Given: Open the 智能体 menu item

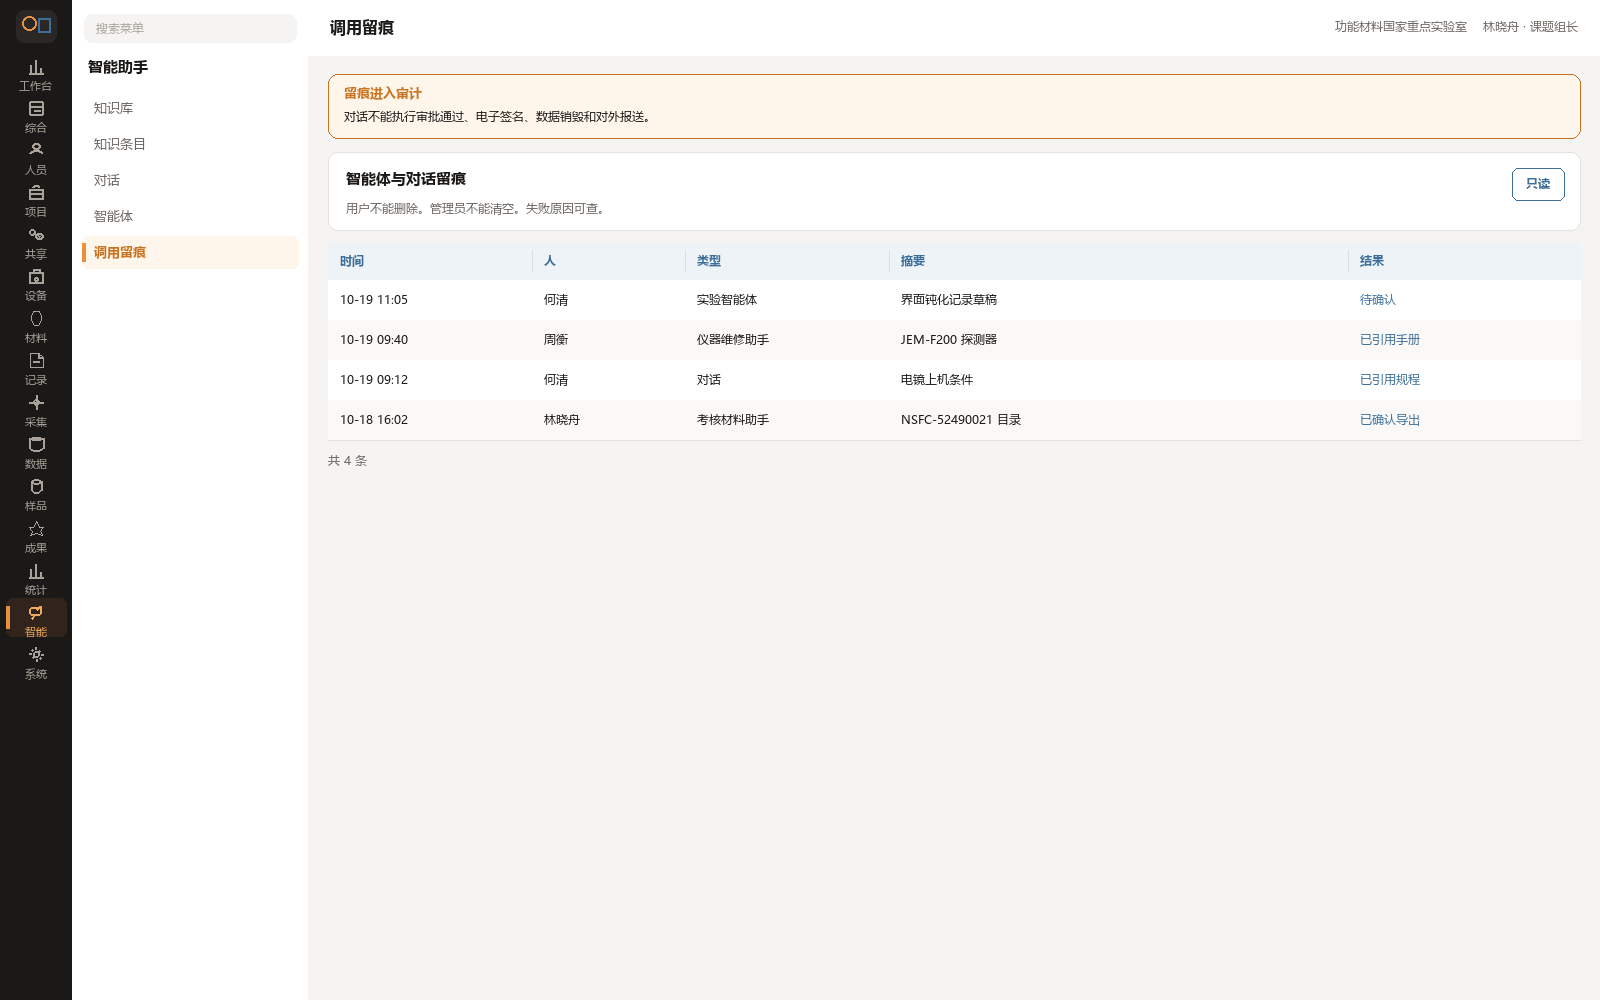Looking at the screenshot, I should point(190,216).
